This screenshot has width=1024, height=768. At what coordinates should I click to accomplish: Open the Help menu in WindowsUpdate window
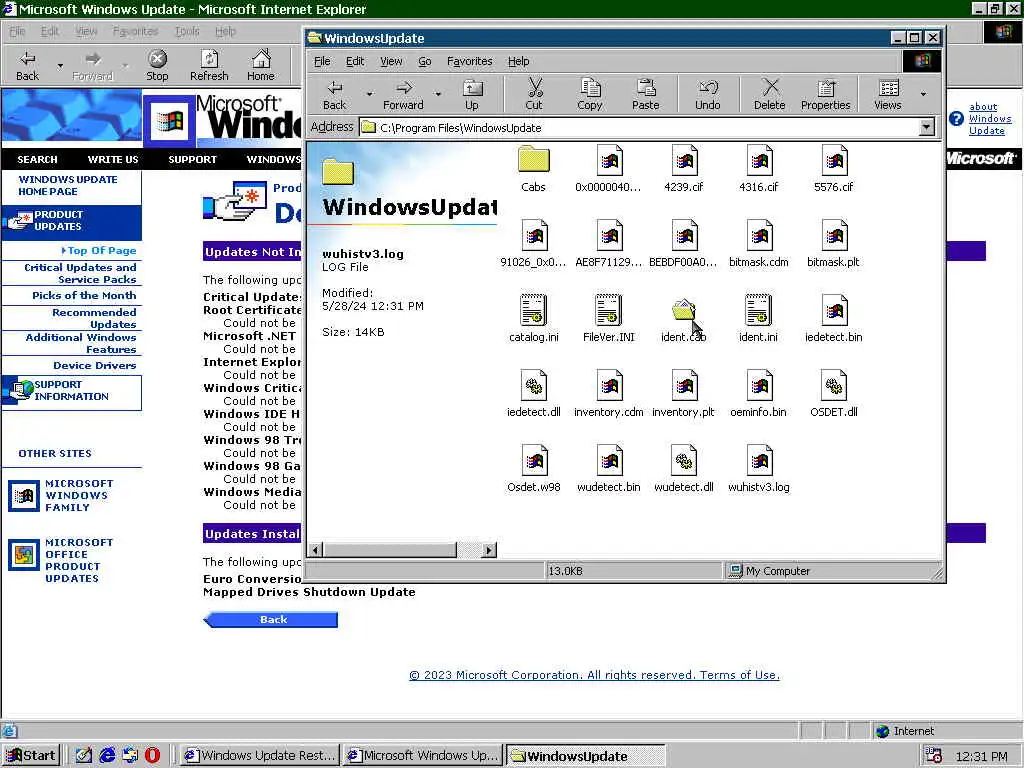coord(519,61)
